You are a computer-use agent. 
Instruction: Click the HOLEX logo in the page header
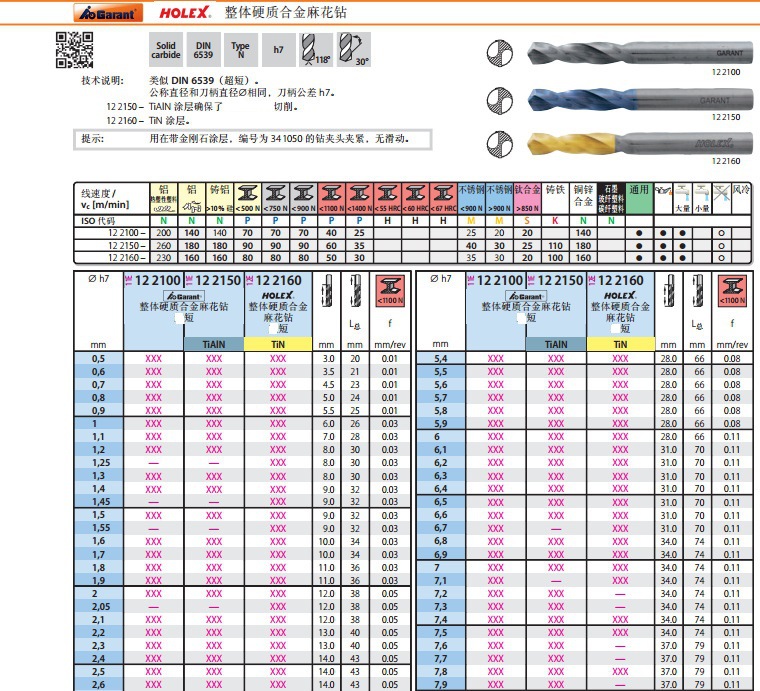[x=186, y=13]
